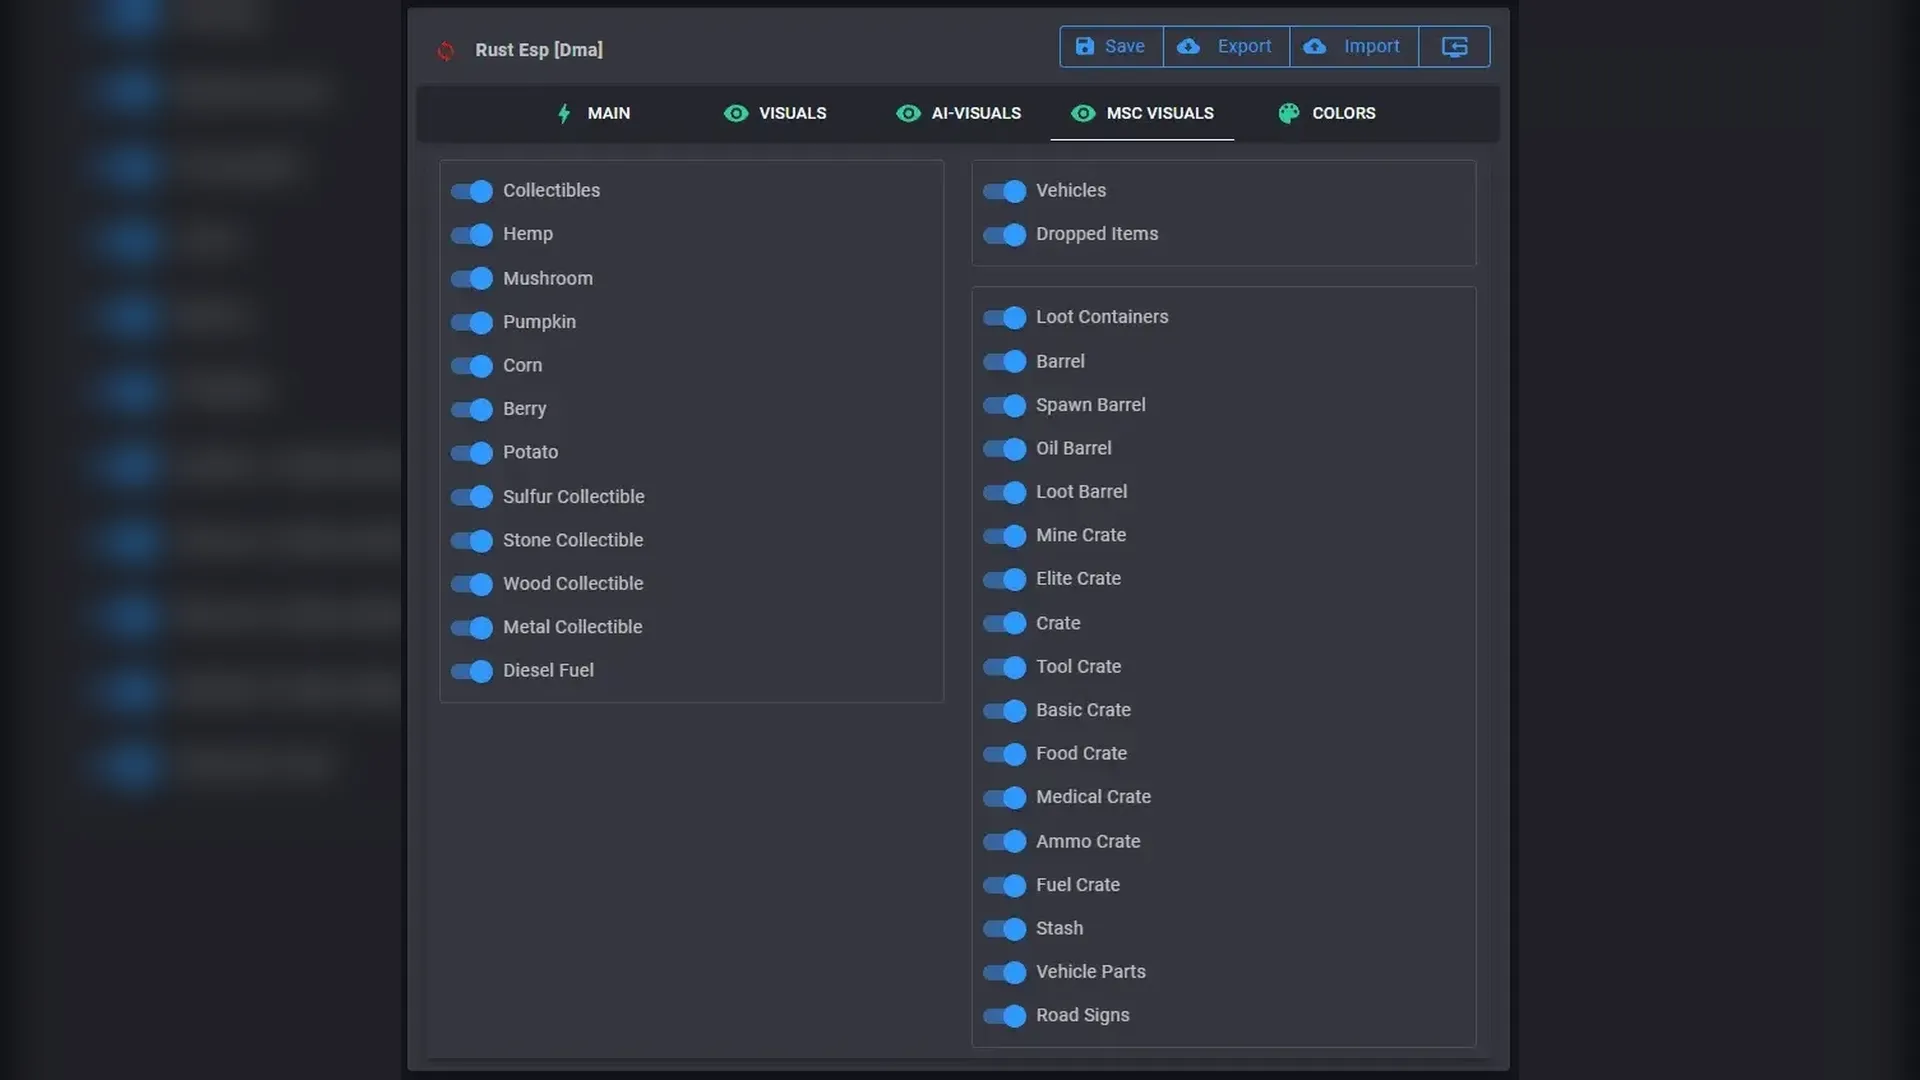Viewport: 1920px width, 1080px height.
Task: Turn off Vehicles toggle
Action: pyautogui.click(x=1004, y=191)
